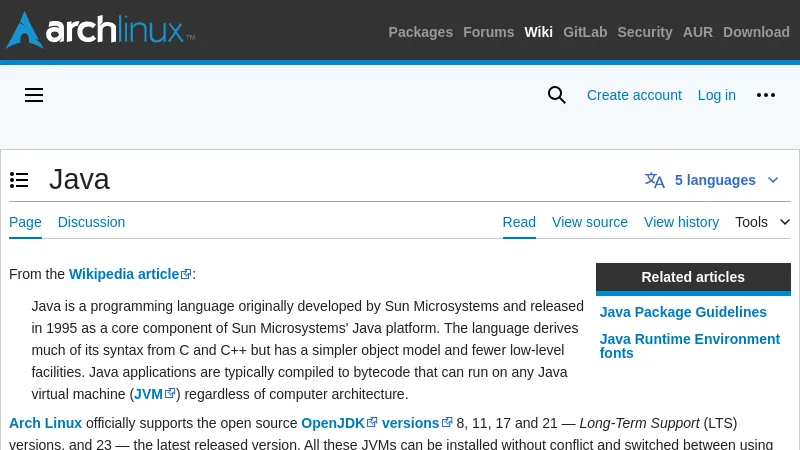The height and width of the screenshot is (450, 800).
Task: Open Java Package Guidelines related article
Action: (683, 312)
